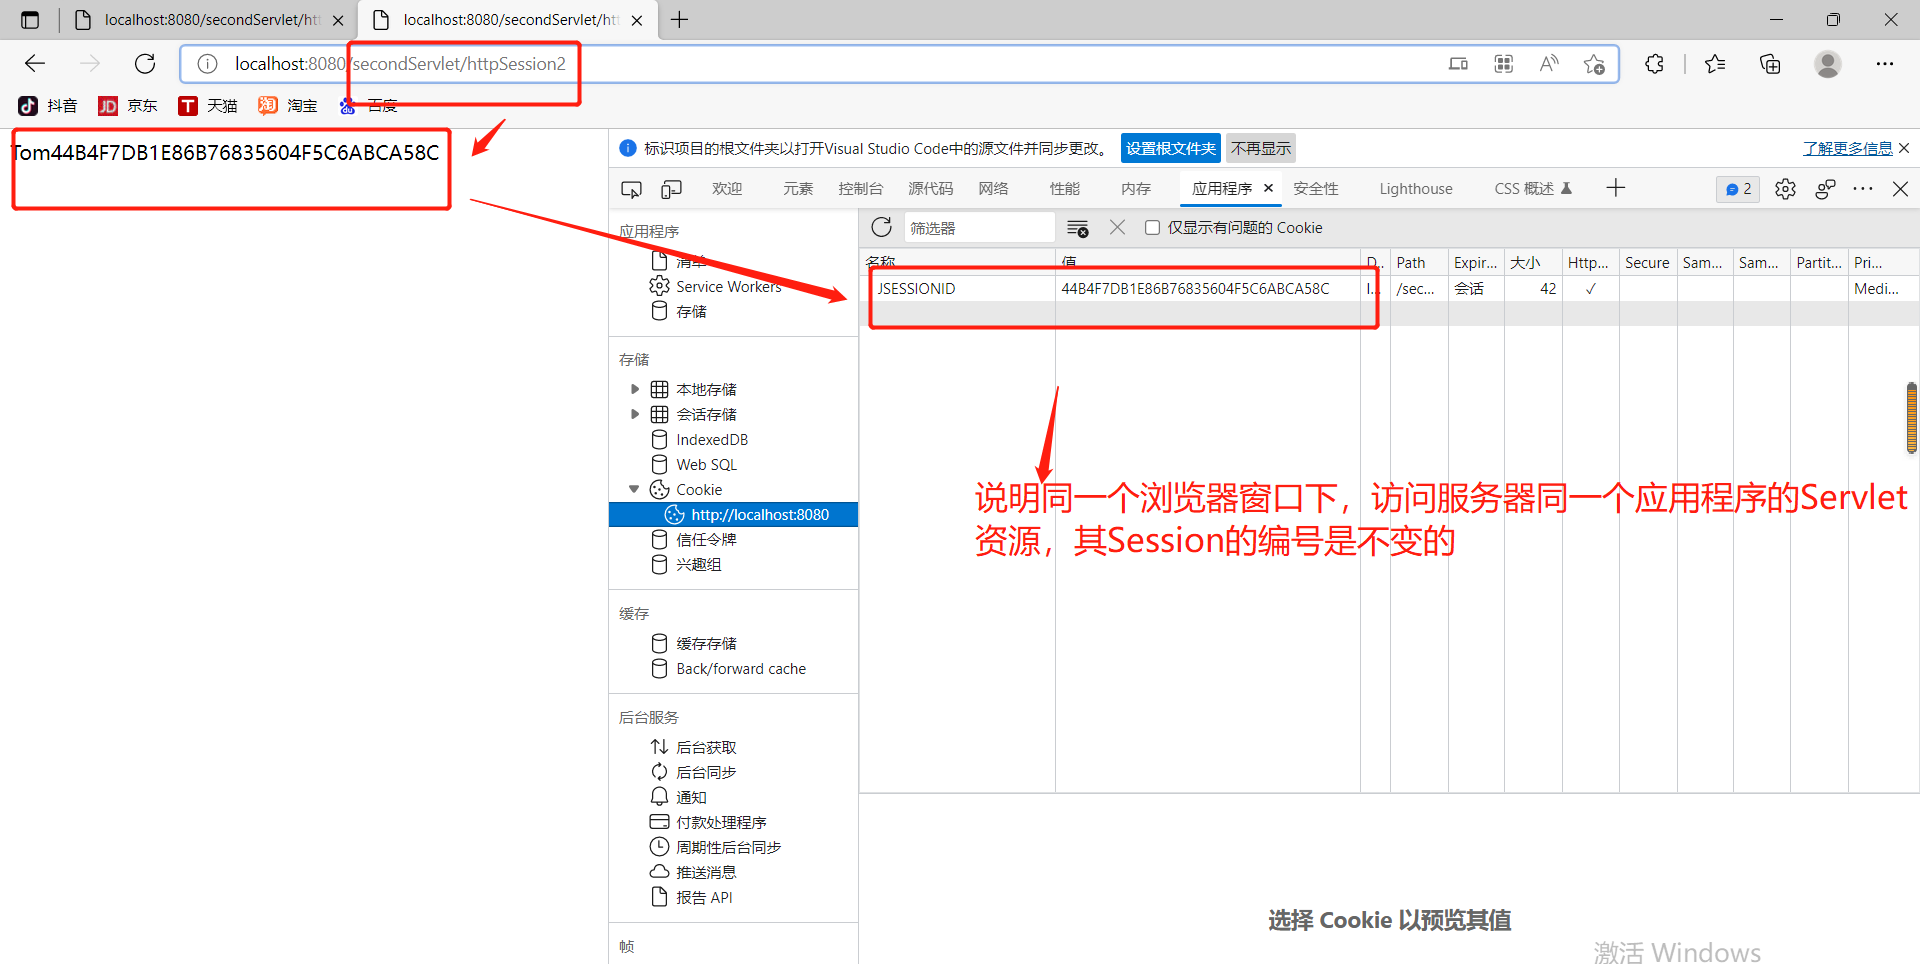The image size is (1920, 964).
Task: Open the 天猫 bookmark
Action: tap(208, 106)
